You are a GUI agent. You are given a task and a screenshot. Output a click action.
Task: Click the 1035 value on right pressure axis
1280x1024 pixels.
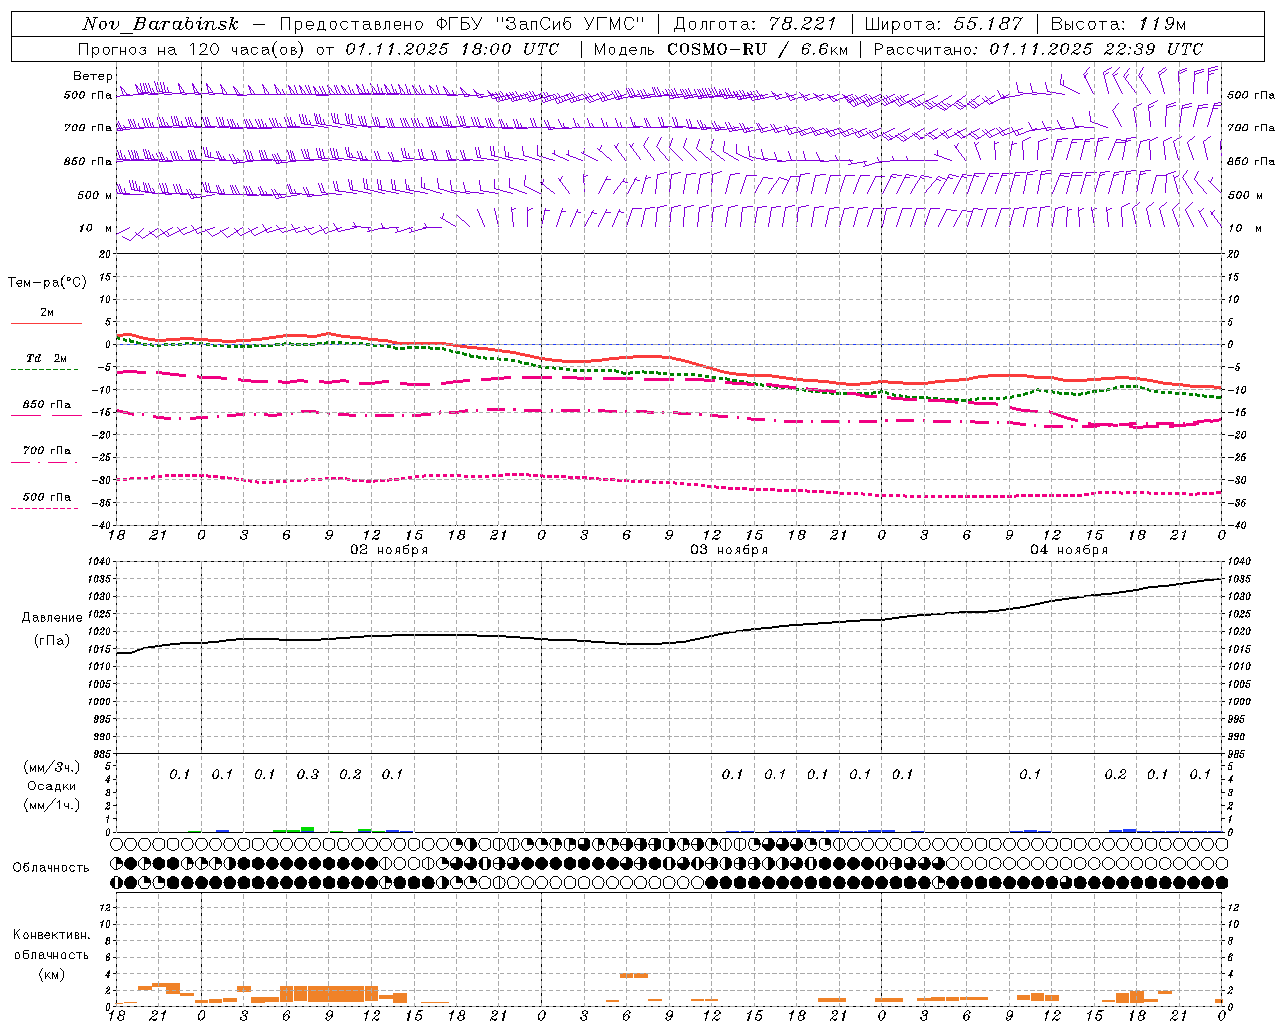[1240, 579]
